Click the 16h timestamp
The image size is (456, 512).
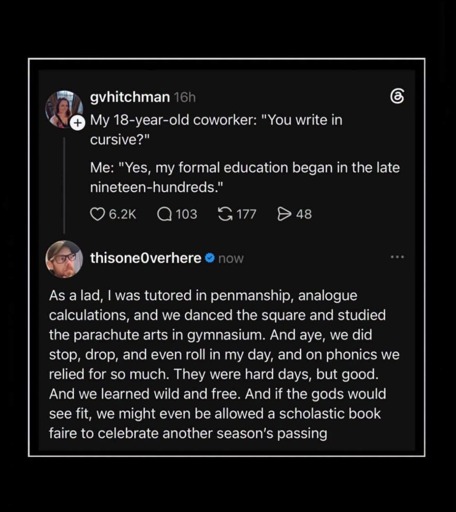click(x=185, y=97)
